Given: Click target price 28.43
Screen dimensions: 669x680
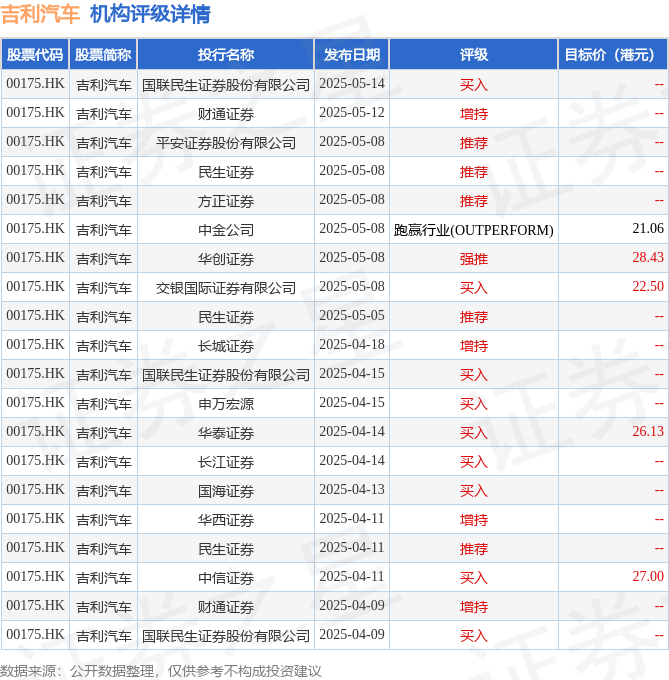Looking at the screenshot, I should [x=648, y=258].
